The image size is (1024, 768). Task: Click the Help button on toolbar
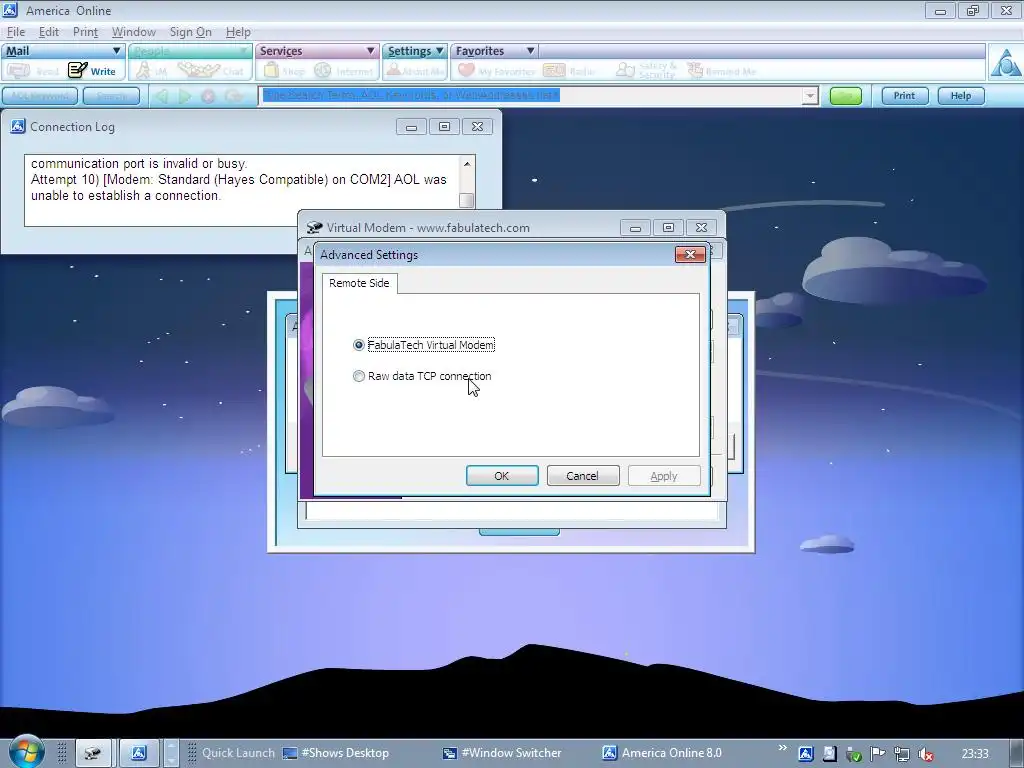click(961, 96)
